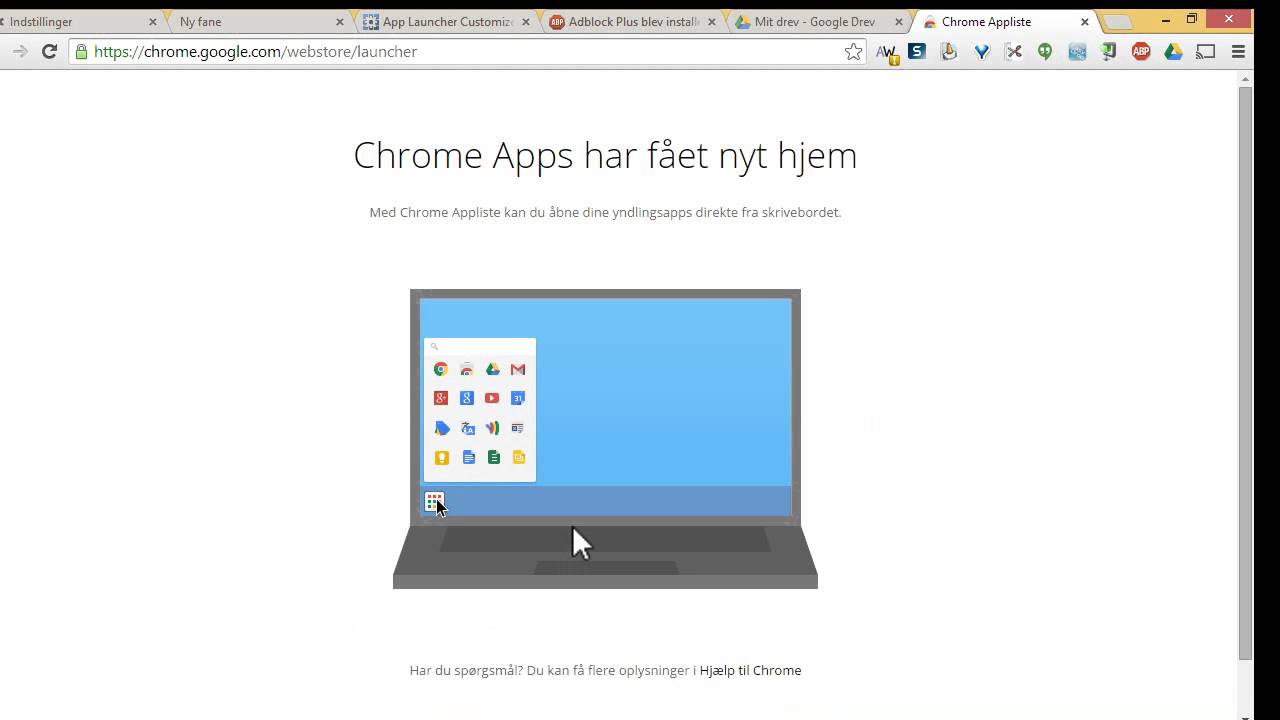
Task: Click the blue Y-shaped extension icon
Action: [x=981, y=52]
